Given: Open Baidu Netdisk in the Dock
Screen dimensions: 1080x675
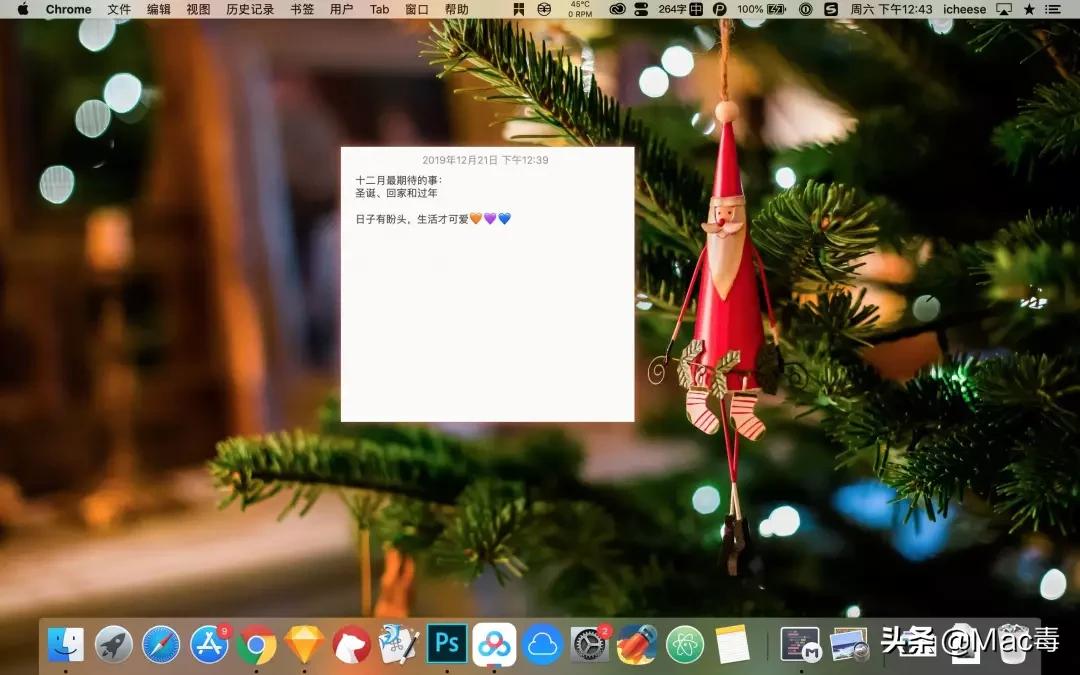Looking at the screenshot, I should pos(494,645).
